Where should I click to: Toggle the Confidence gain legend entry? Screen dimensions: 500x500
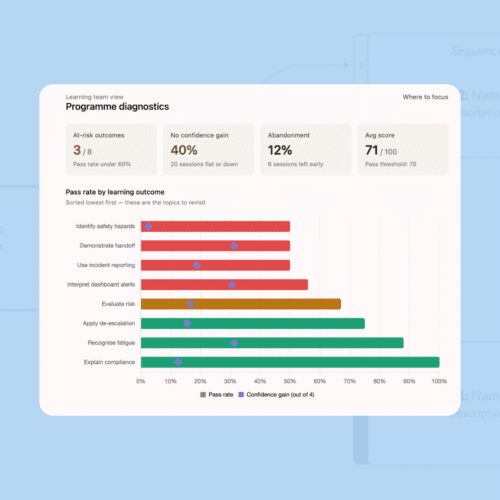(276, 395)
